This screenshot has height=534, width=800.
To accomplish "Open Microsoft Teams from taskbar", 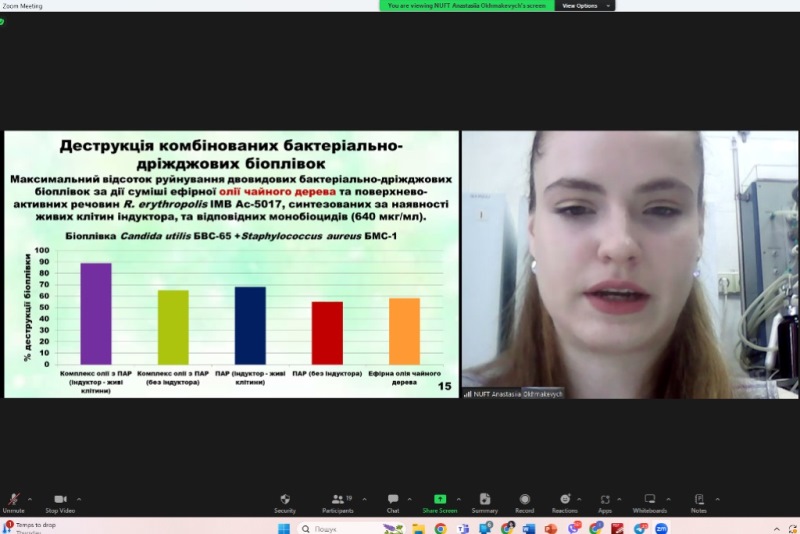I will (463, 528).
